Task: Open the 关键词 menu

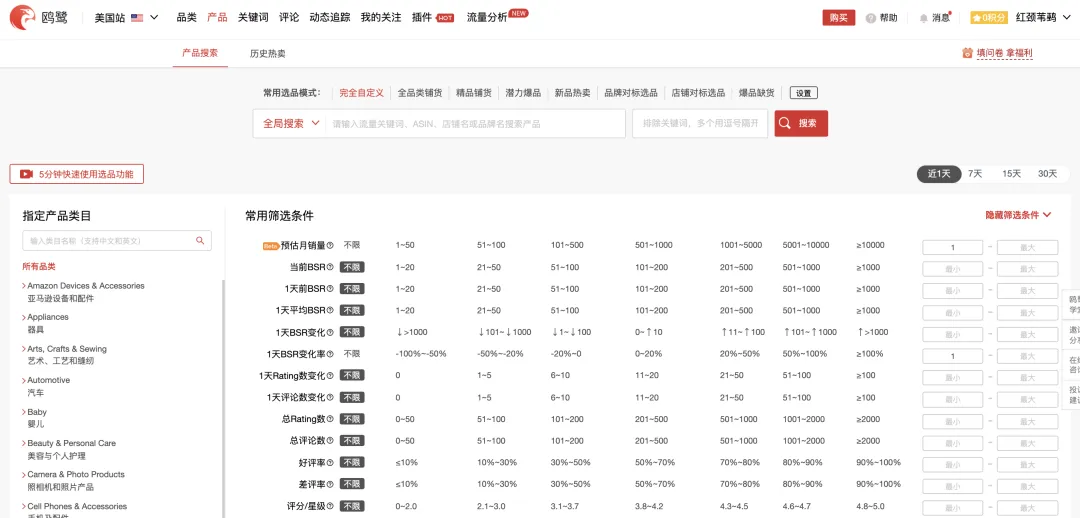Action: [x=253, y=18]
